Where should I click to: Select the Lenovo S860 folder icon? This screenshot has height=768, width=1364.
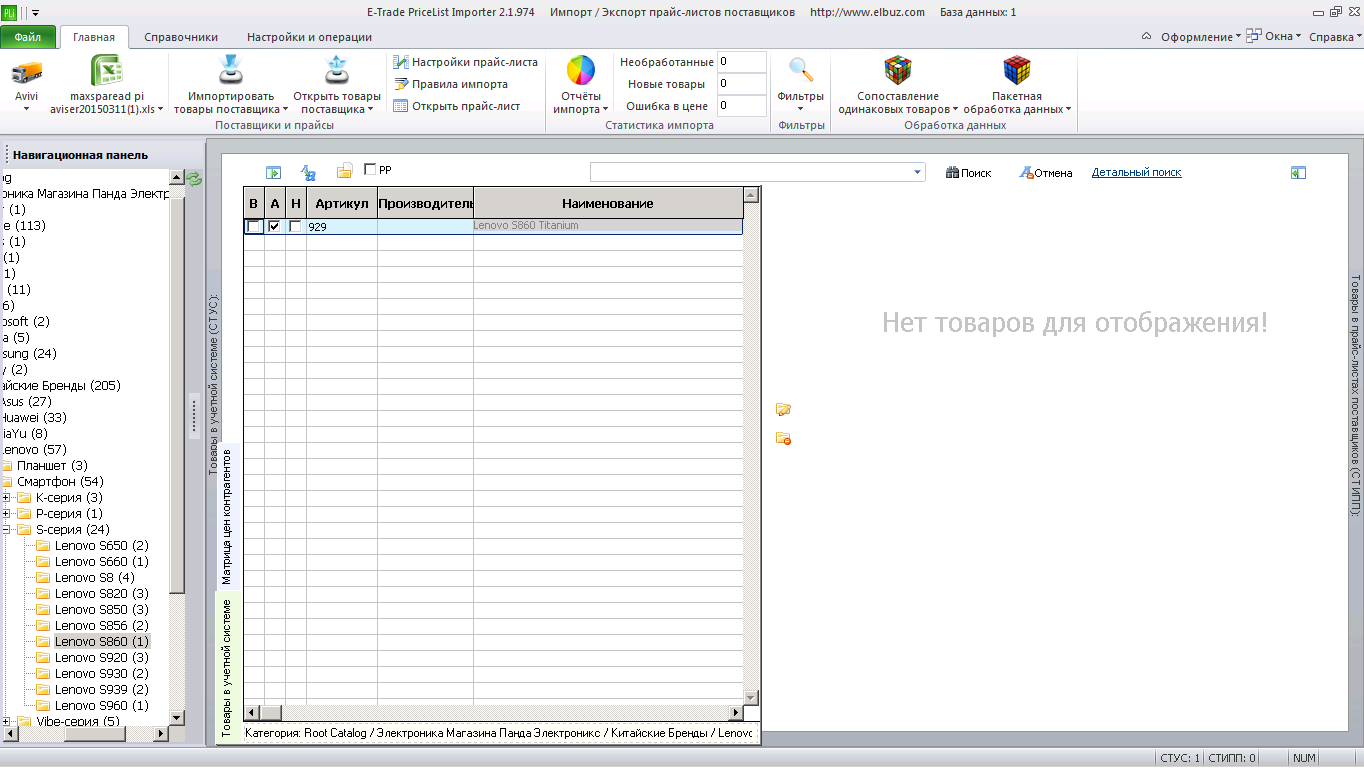43,641
